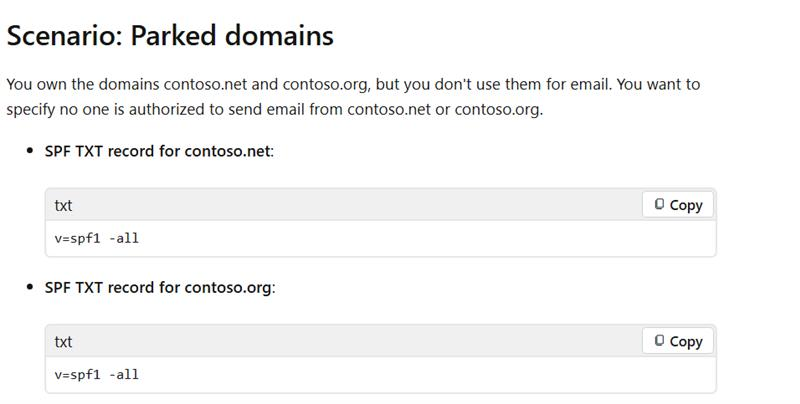Click the 'SPF TXT record for' text in contoso.org bullet
This screenshot has width=800, height=404.
click(x=113, y=287)
